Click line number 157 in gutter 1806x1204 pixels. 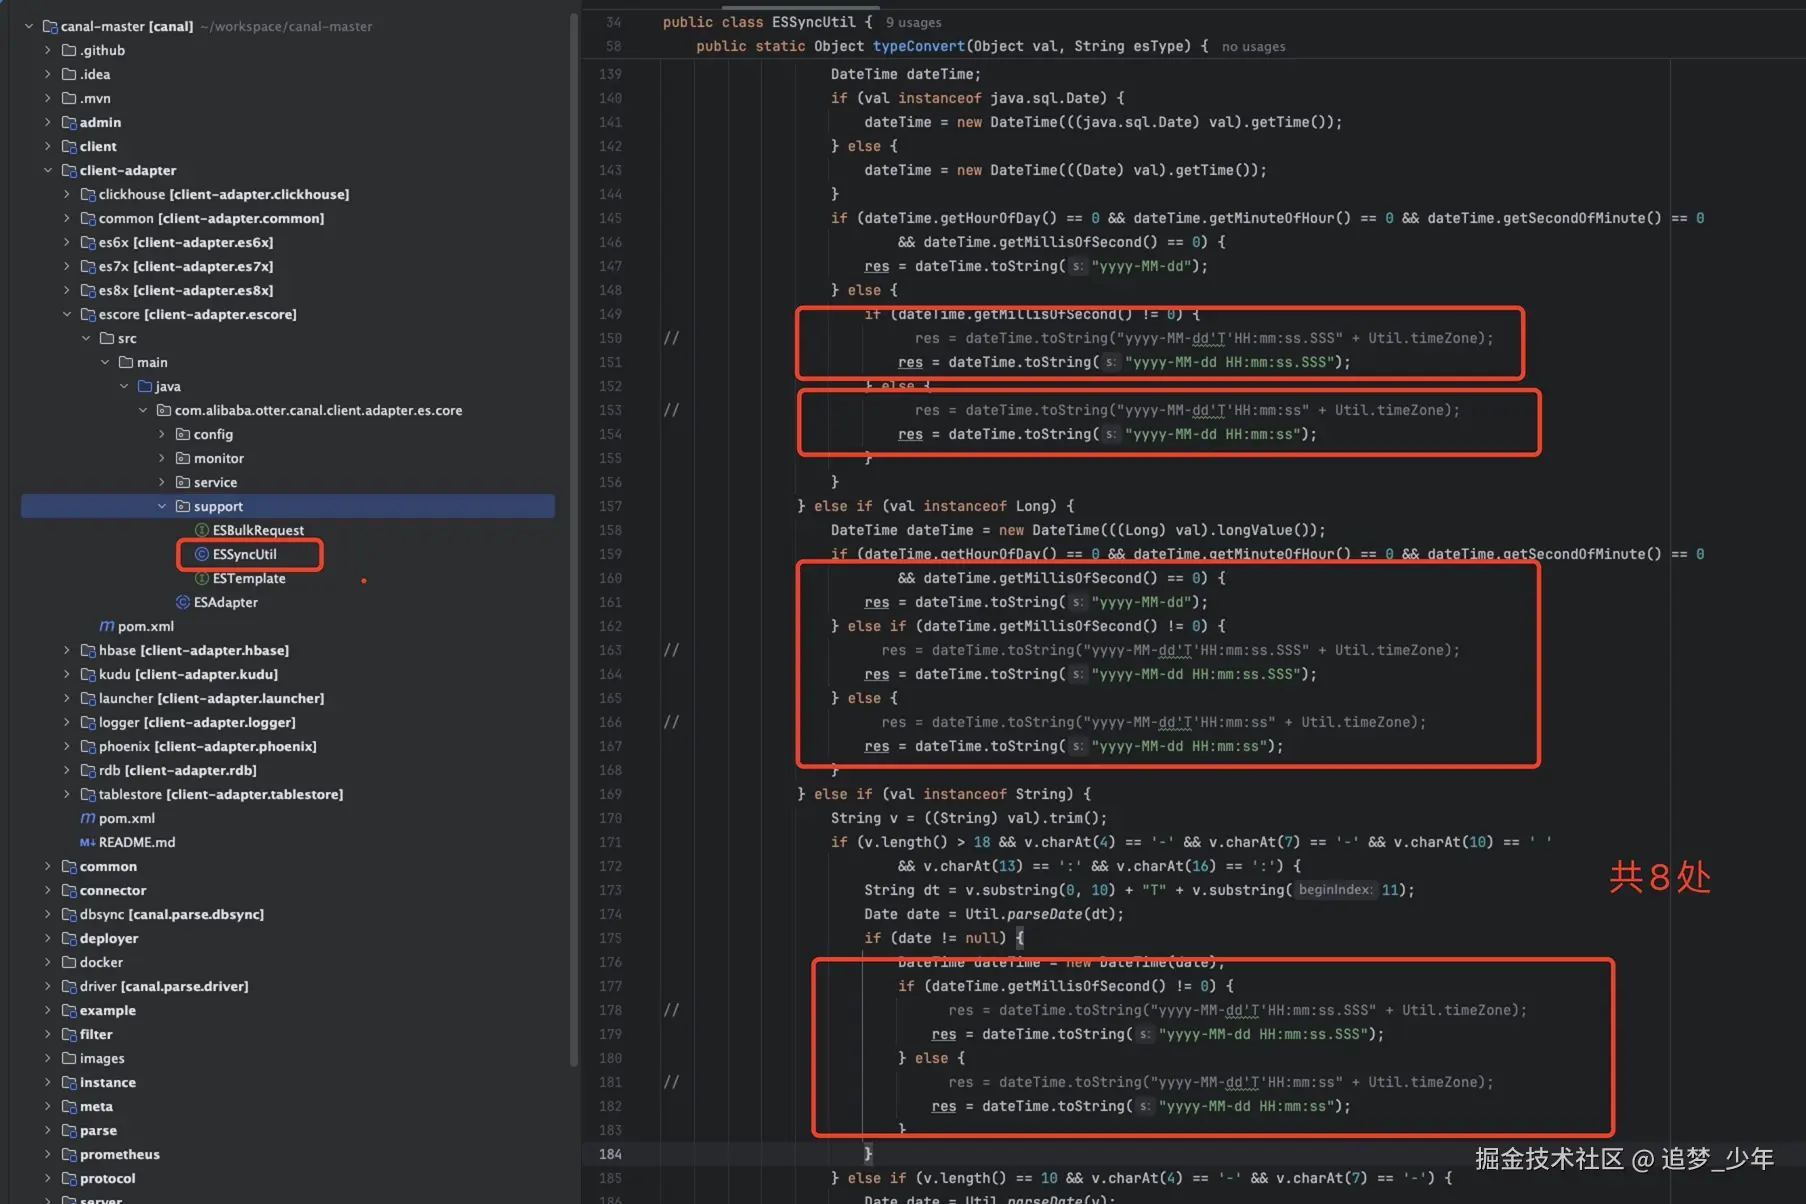click(610, 506)
